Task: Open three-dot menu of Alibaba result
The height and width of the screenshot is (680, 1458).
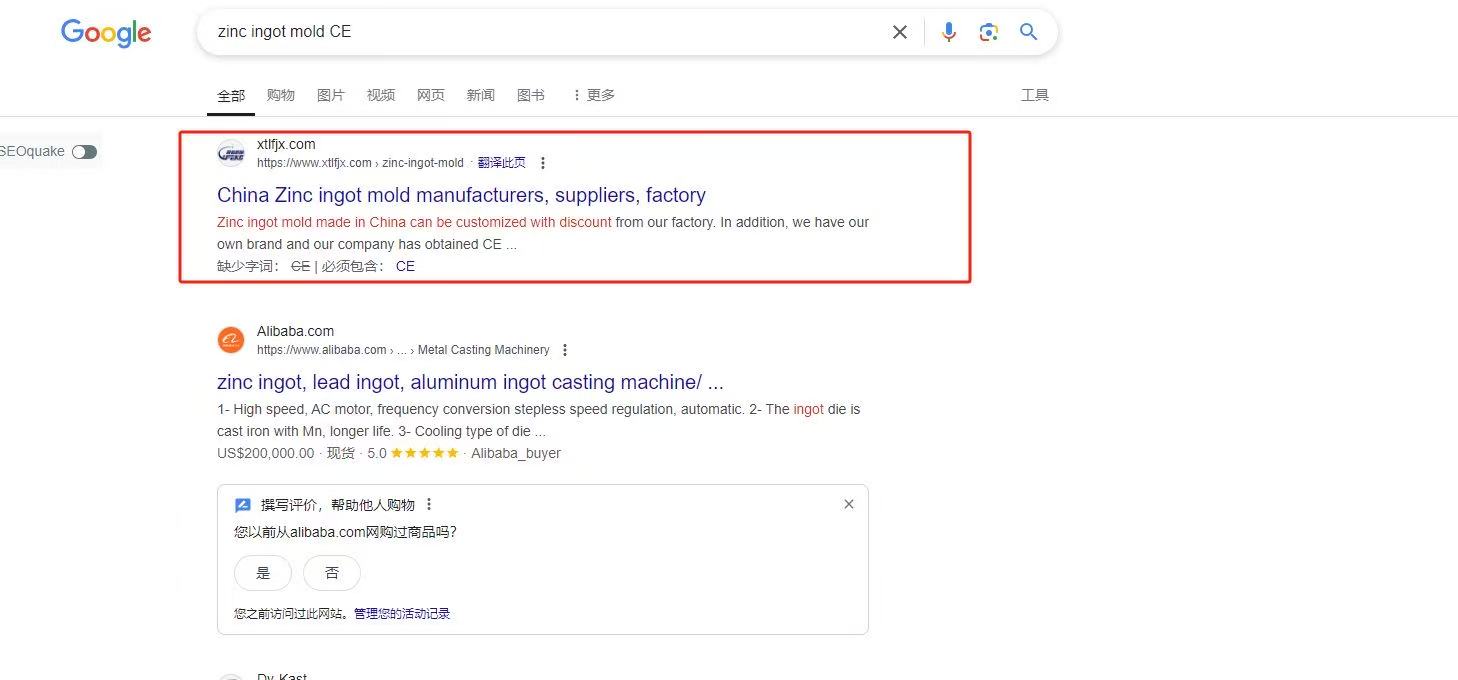Action: pyautogui.click(x=565, y=350)
